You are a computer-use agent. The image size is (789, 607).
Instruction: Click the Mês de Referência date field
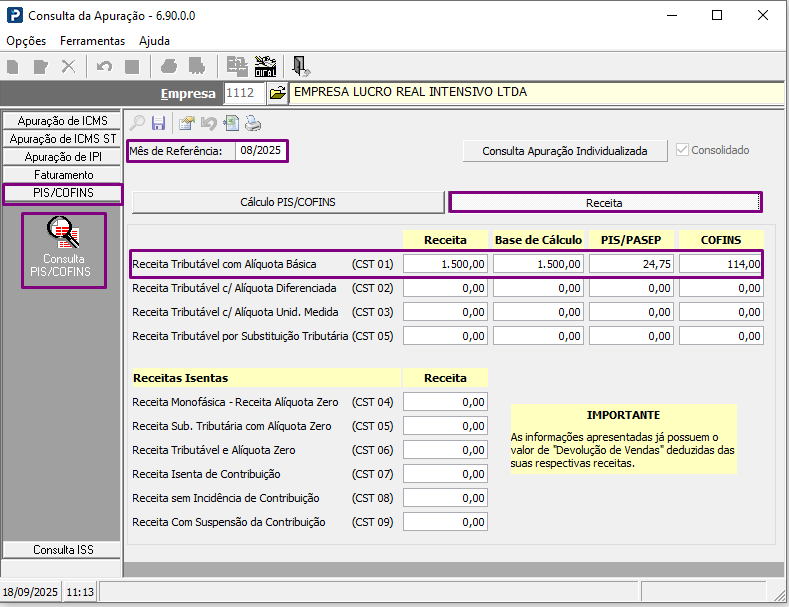(261, 151)
